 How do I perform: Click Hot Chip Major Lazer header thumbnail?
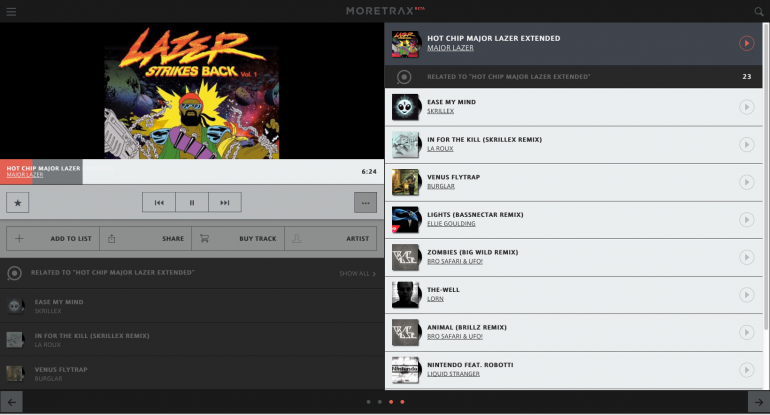(406, 44)
